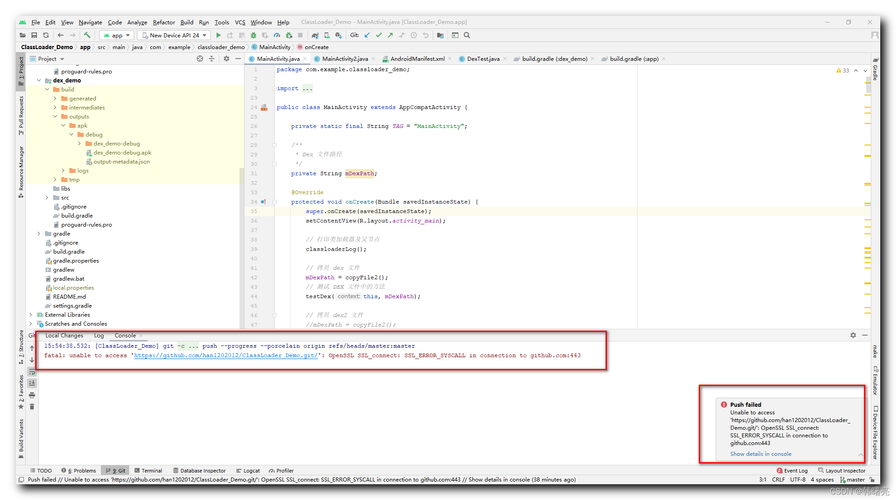Collapse the outputs folder in project tree
Viewport: 896px width, 500px height.
click(55, 117)
